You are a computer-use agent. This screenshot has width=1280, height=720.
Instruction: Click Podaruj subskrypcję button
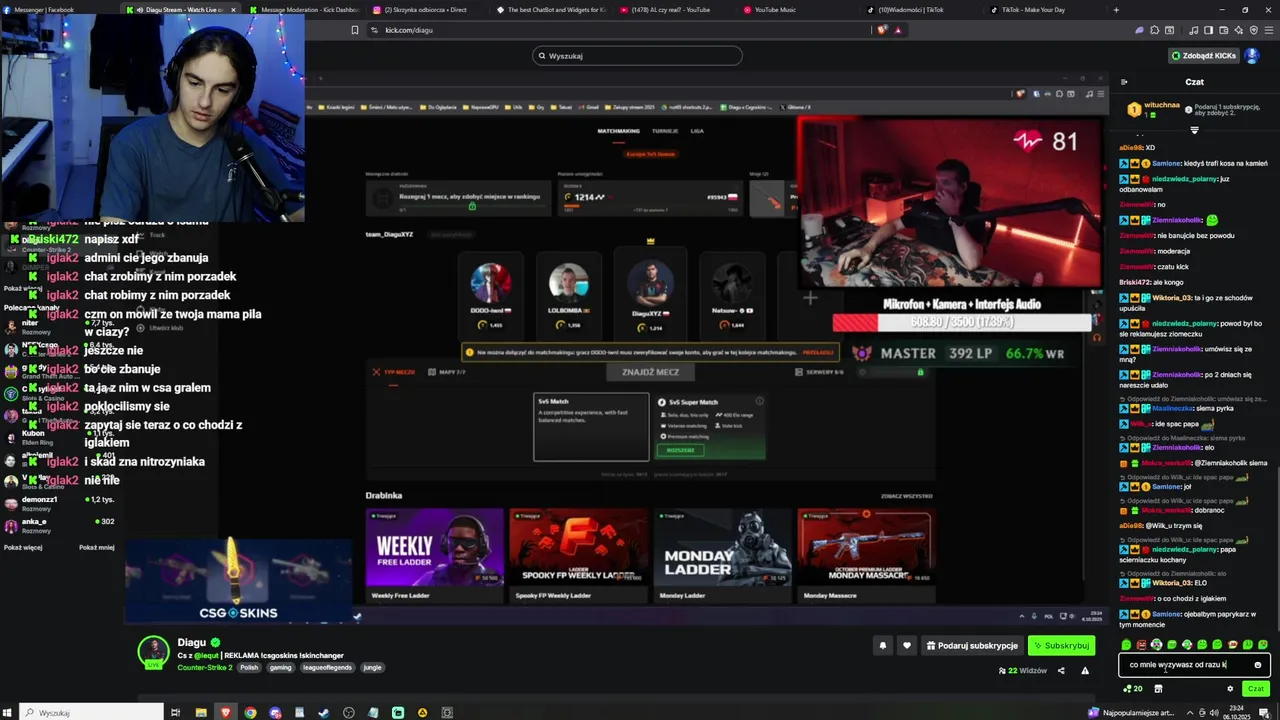(972, 646)
